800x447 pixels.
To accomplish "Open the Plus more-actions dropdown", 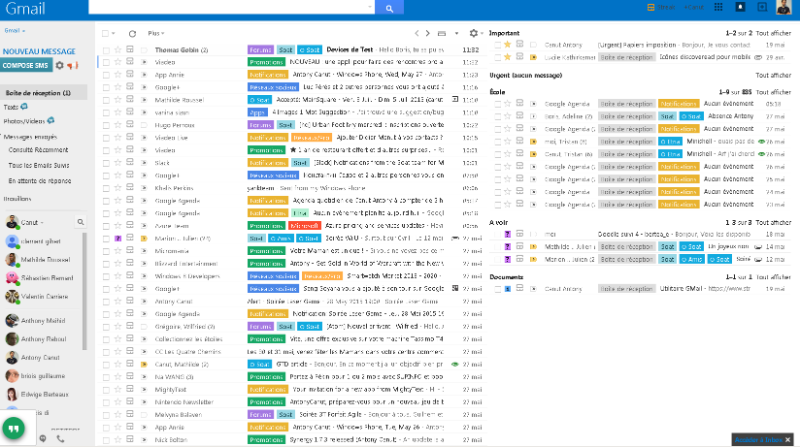I will [156, 33].
